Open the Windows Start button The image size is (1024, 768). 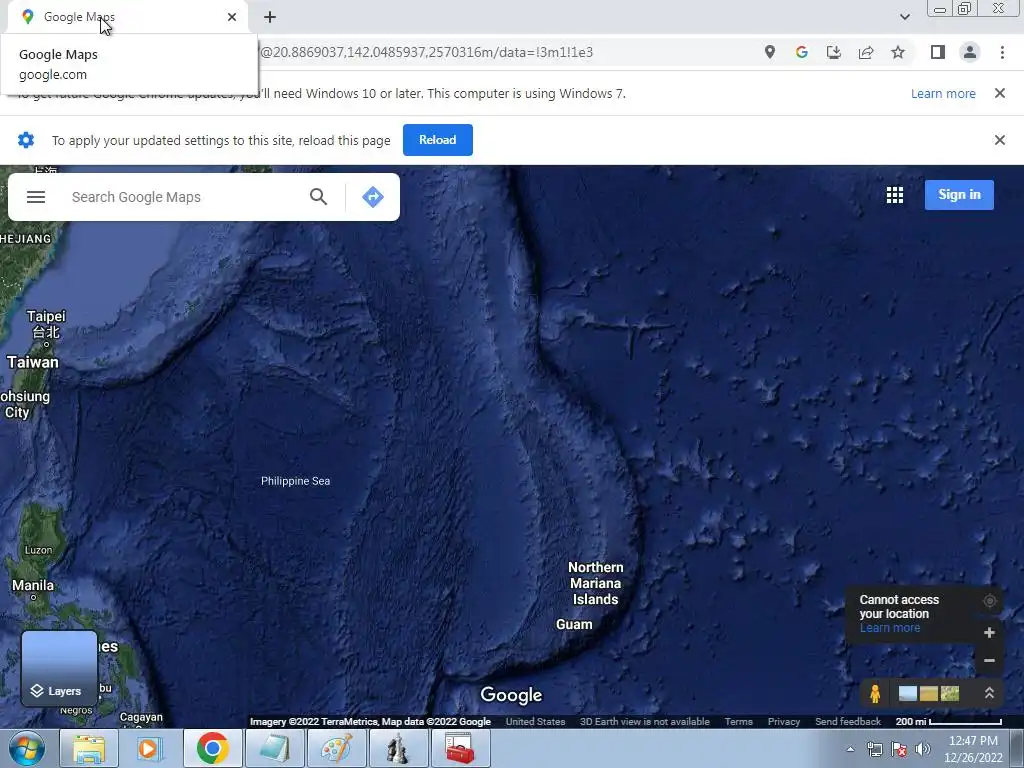(26, 748)
